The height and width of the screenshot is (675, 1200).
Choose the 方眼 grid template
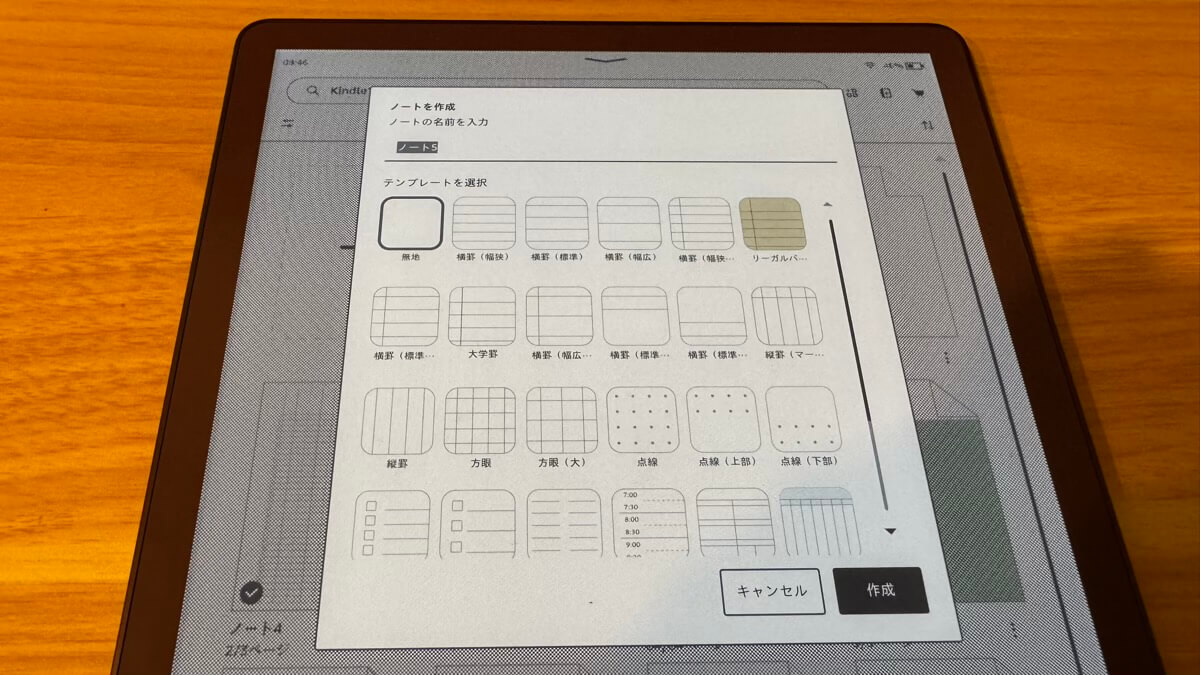(x=479, y=420)
